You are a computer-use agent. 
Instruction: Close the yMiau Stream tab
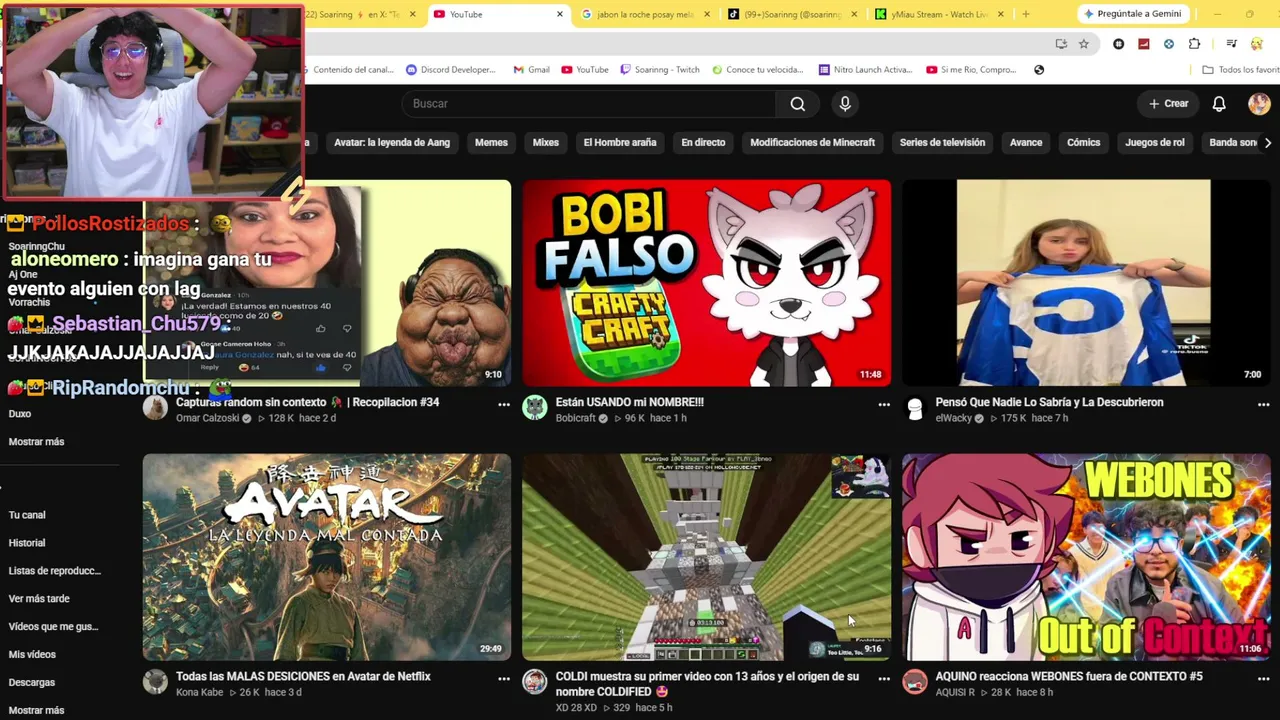tap(1002, 14)
